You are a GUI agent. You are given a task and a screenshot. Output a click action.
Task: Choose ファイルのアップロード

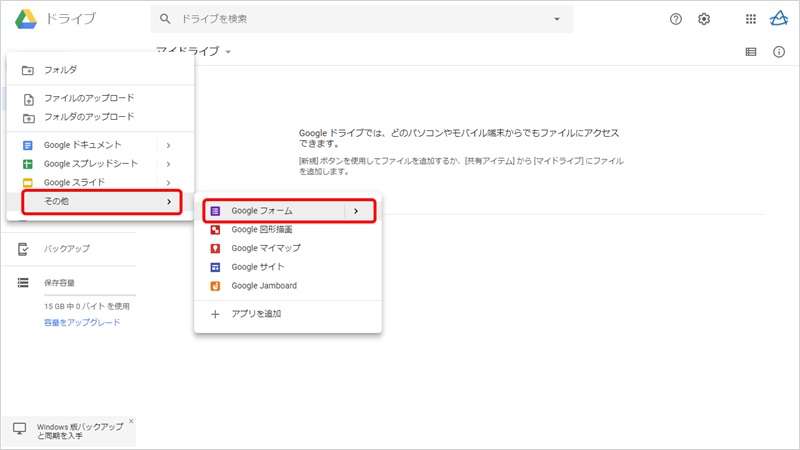pyautogui.click(x=101, y=98)
